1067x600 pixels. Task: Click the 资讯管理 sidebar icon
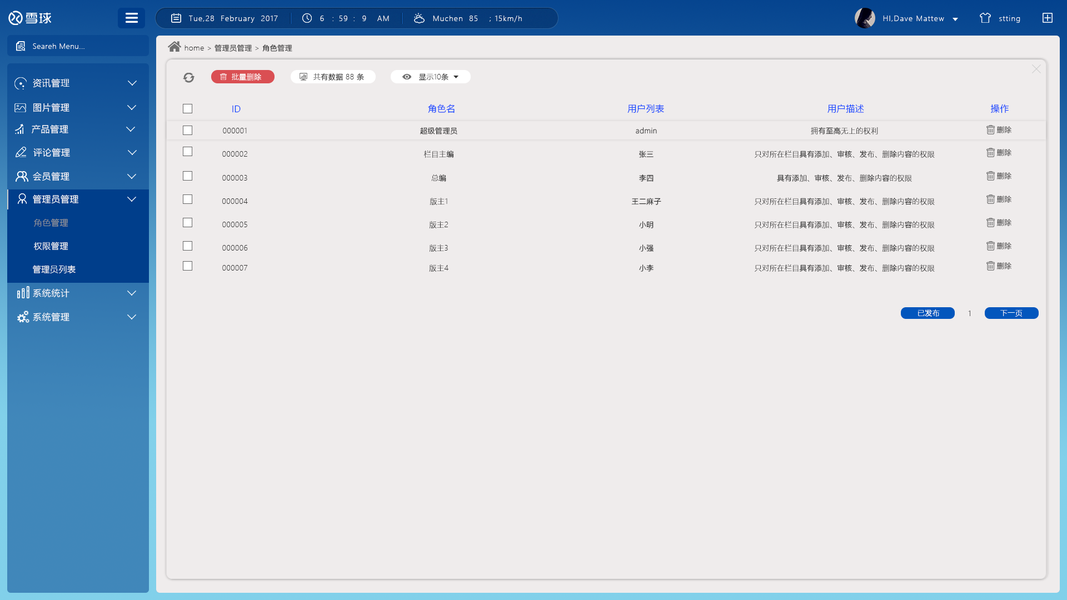coord(20,83)
